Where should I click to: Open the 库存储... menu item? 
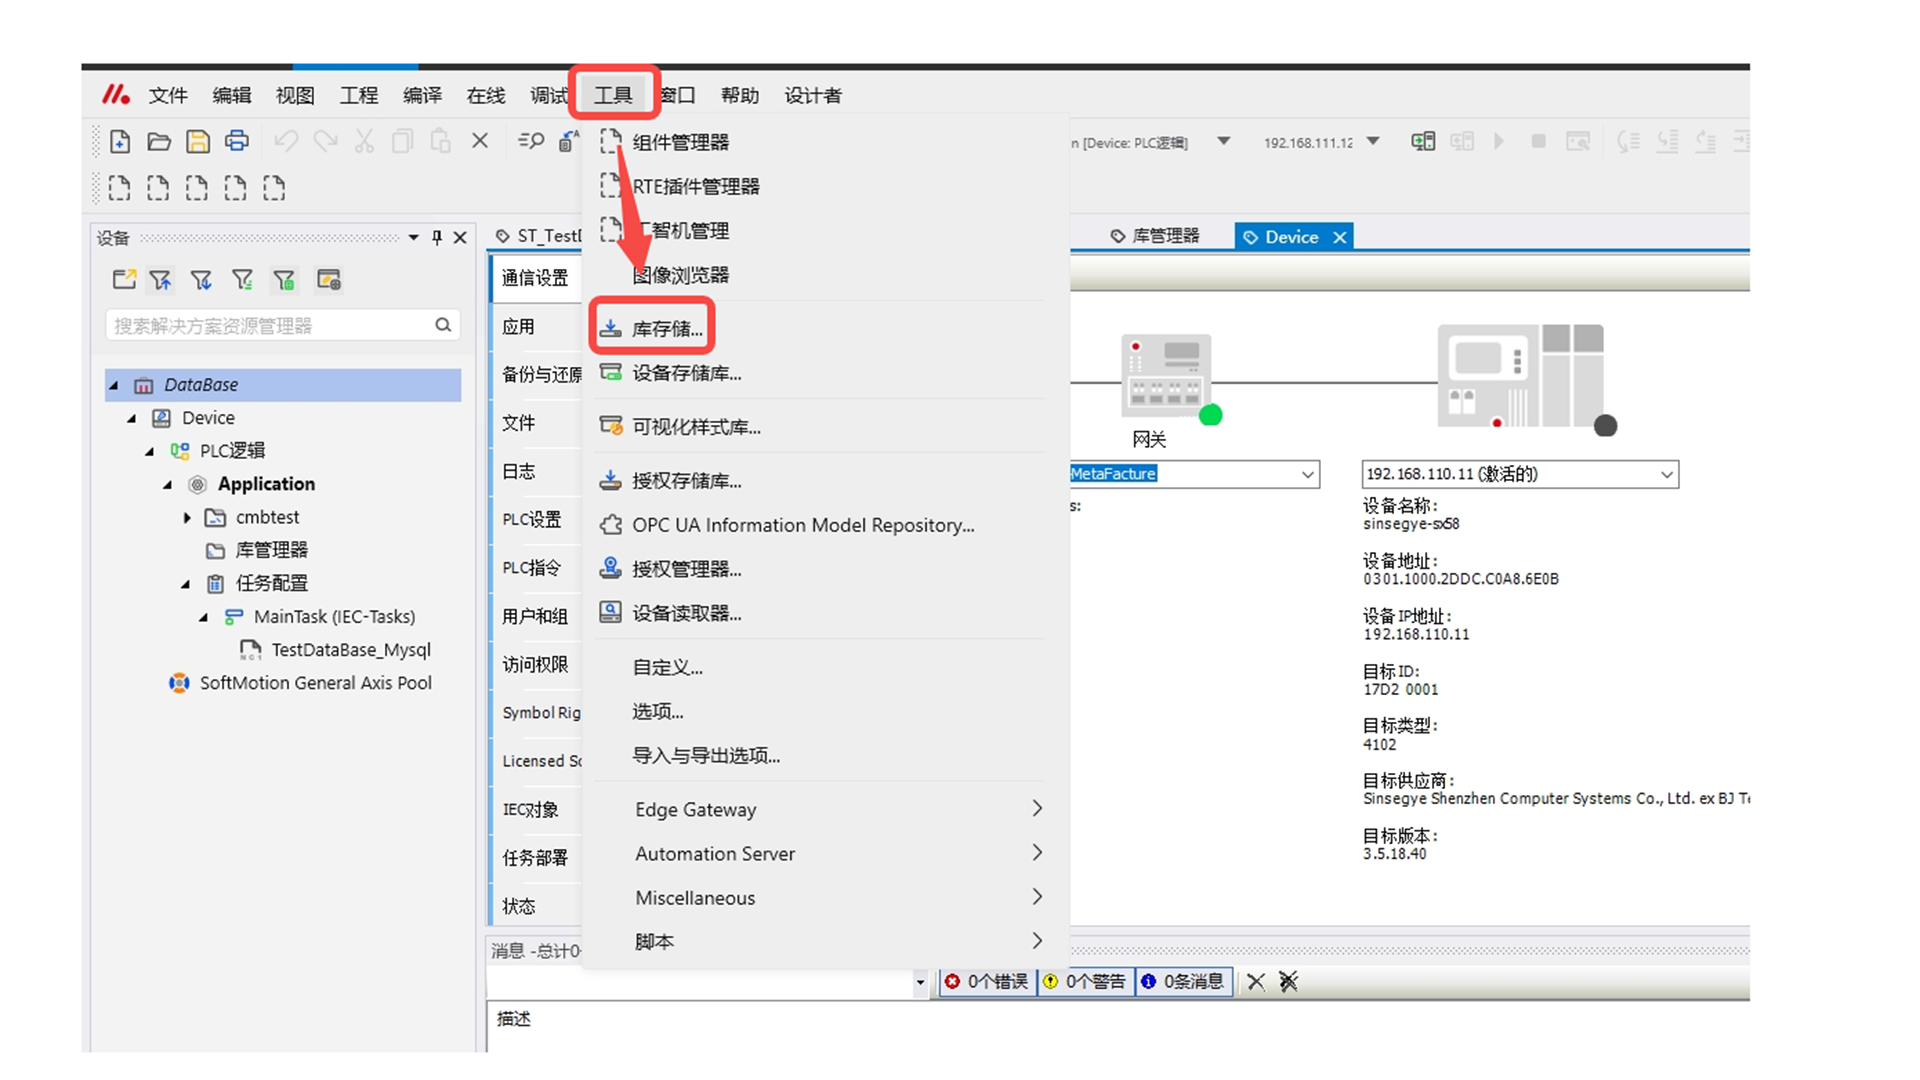(666, 328)
